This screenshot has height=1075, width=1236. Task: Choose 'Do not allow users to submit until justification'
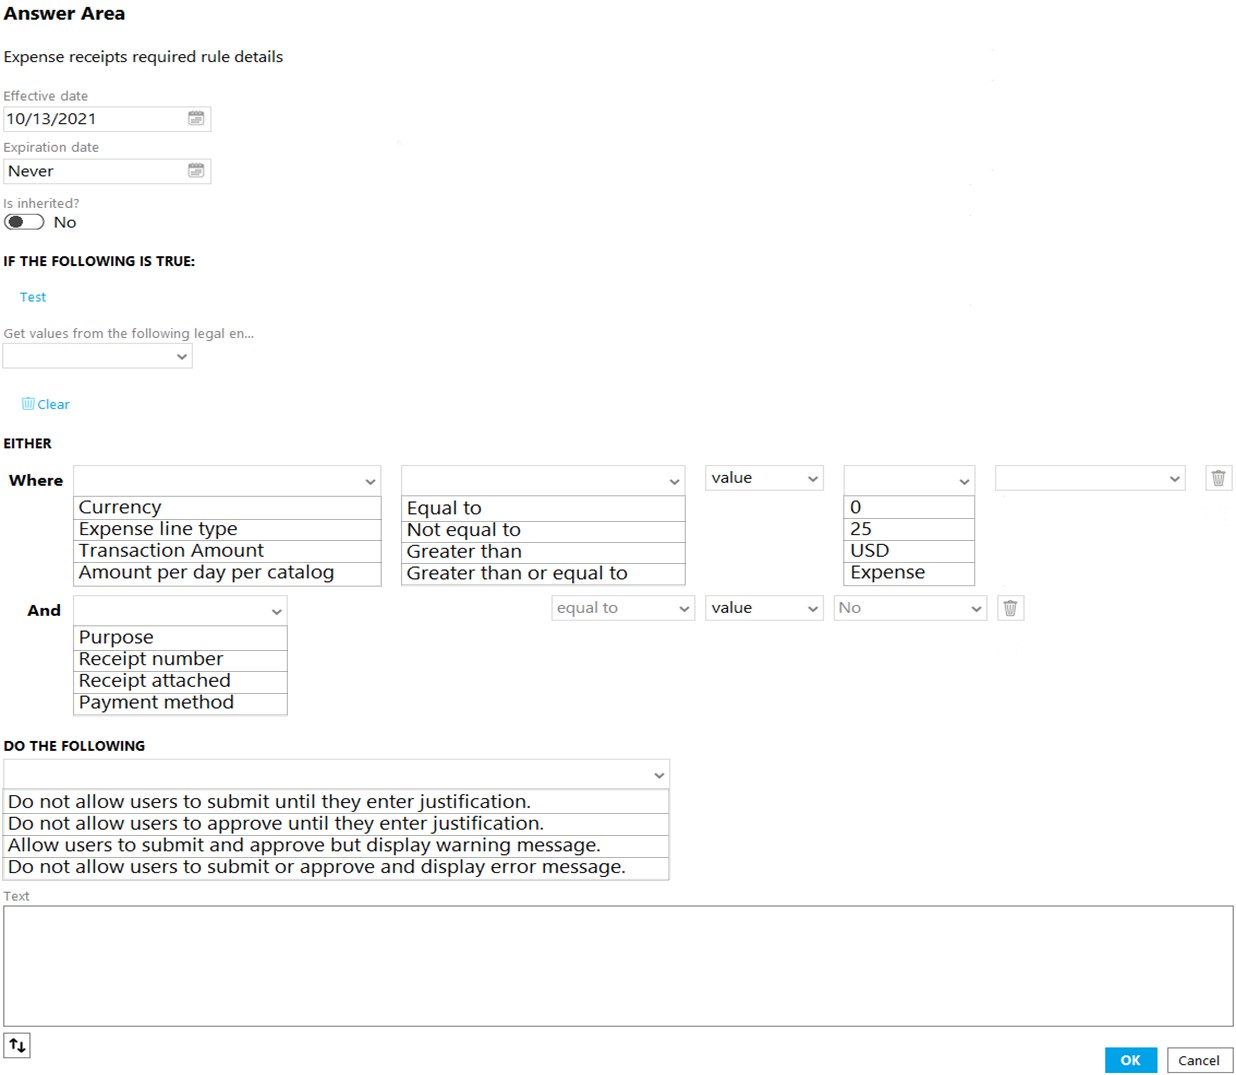[336, 801]
